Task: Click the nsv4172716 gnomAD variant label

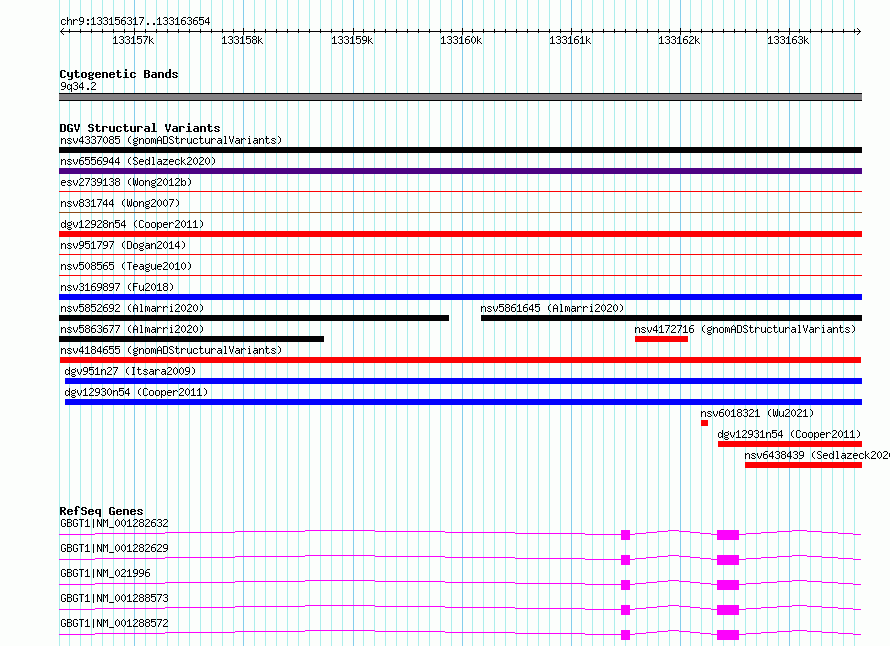Action: pyautogui.click(x=745, y=329)
